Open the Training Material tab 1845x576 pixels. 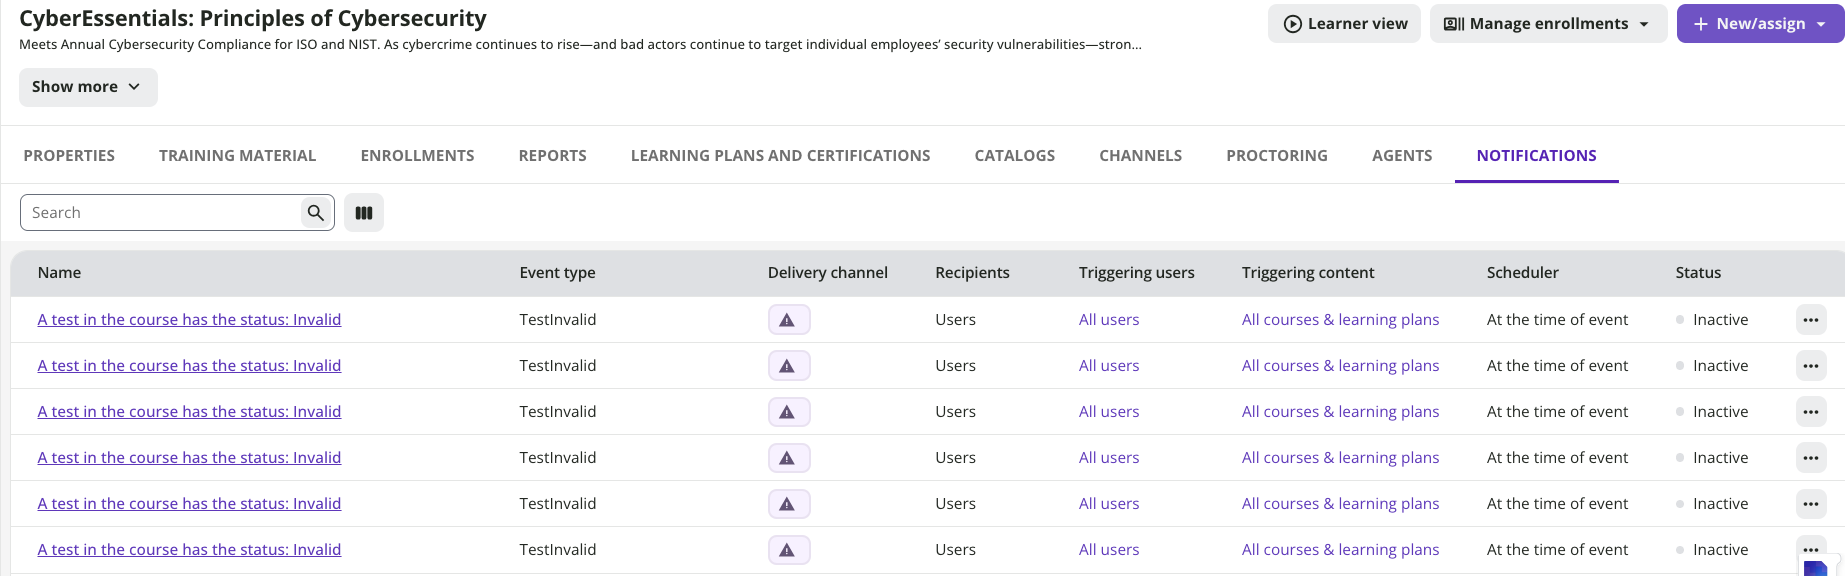[238, 156]
